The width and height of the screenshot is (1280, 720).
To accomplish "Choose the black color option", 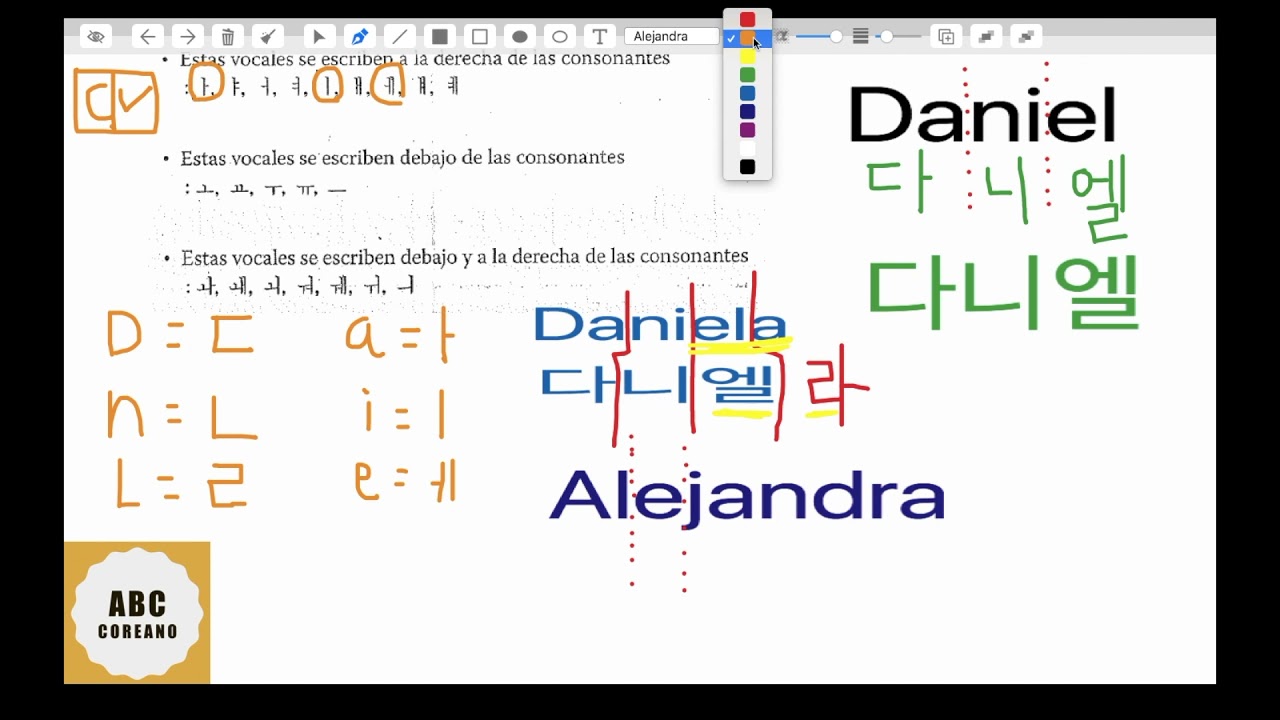I will point(747,167).
